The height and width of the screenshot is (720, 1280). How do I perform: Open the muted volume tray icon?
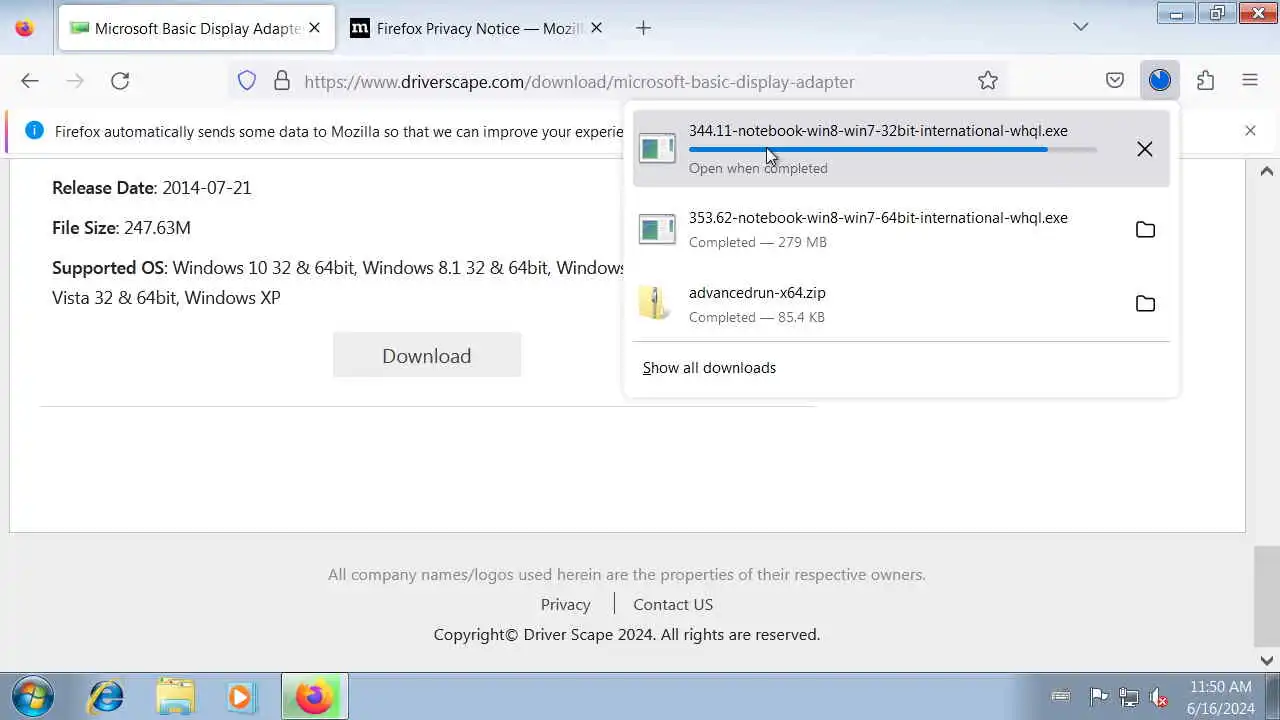pyautogui.click(x=1159, y=697)
